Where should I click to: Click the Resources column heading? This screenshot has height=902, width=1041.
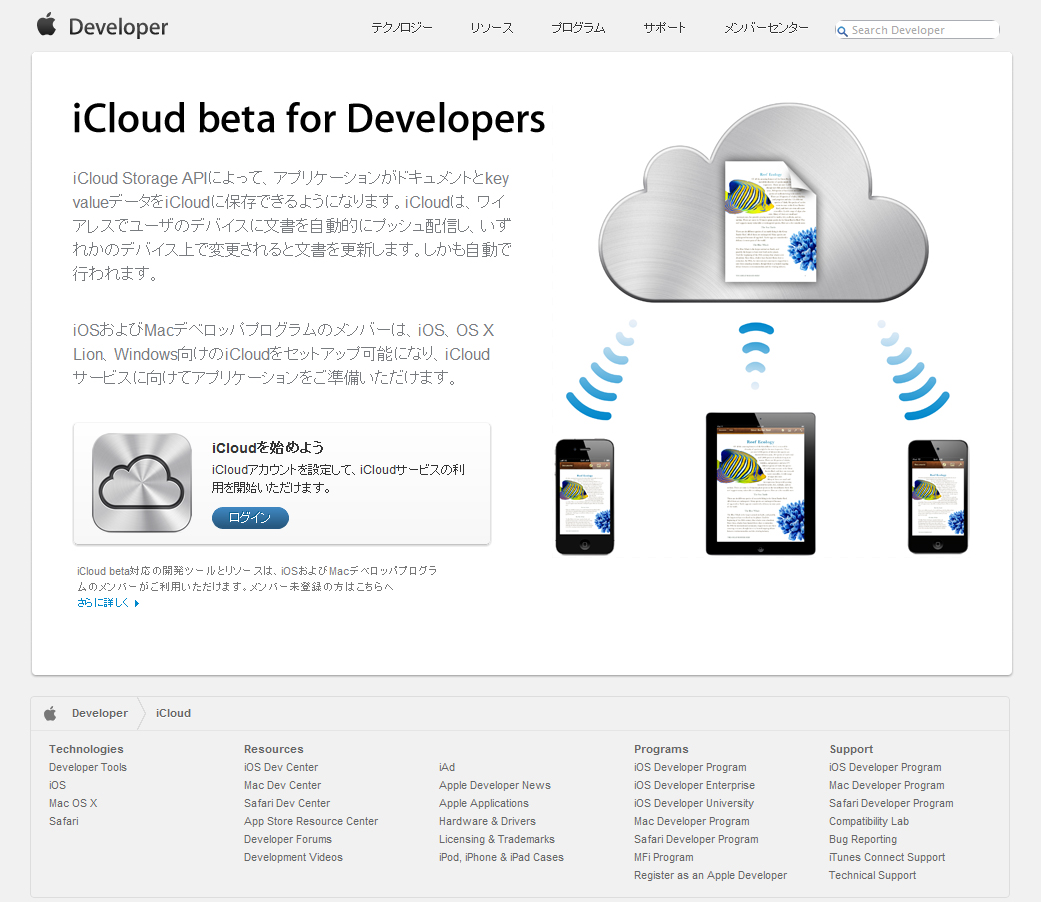pos(274,749)
